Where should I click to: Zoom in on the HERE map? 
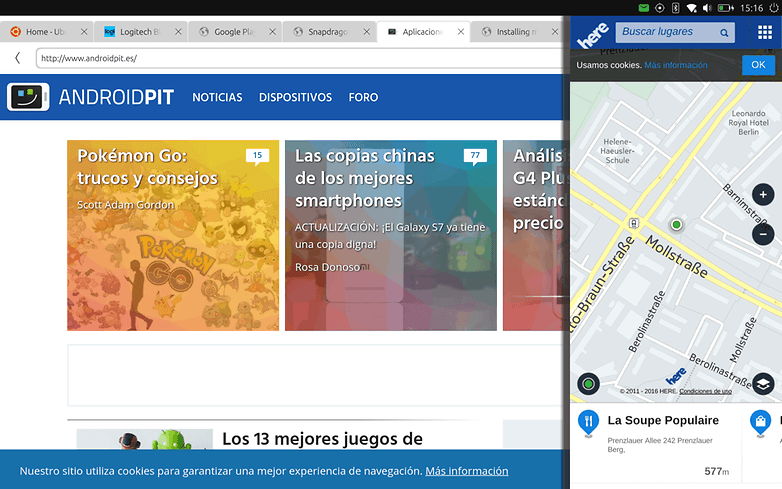pos(763,195)
